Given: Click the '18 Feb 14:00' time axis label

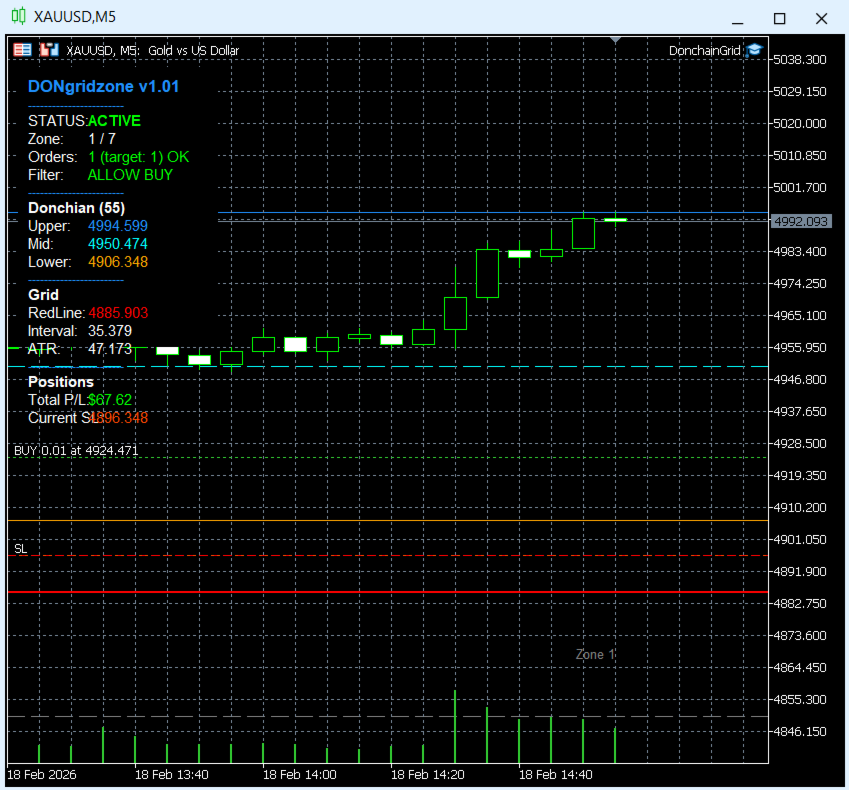Looking at the screenshot, I should click(x=300, y=775).
